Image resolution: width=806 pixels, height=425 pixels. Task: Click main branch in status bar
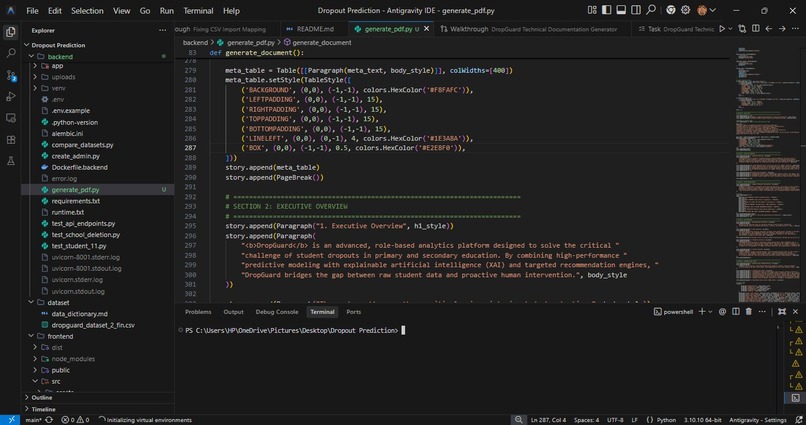(33, 420)
